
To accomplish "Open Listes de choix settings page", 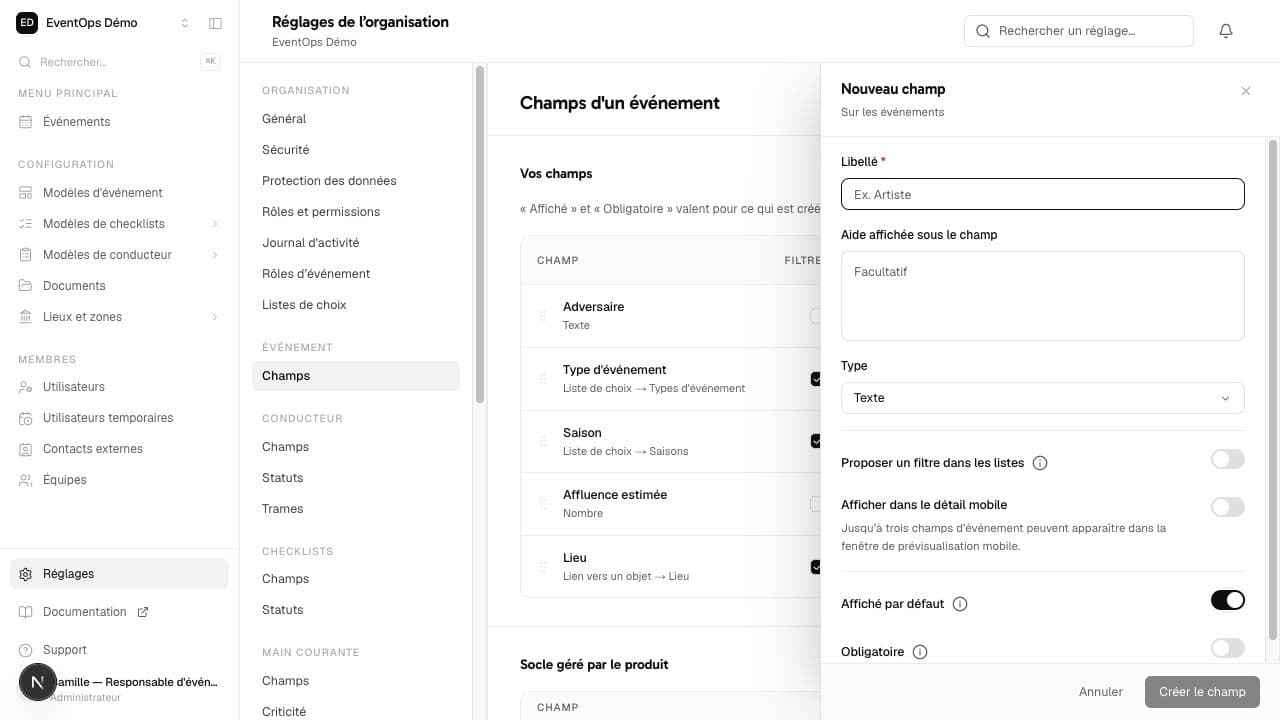I will pos(304,305).
